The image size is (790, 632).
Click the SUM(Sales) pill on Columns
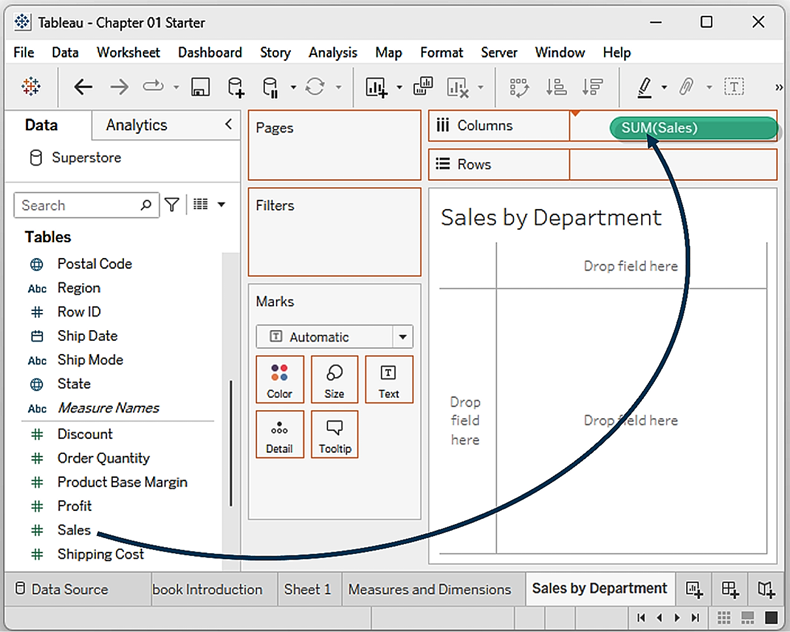[694, 128]
